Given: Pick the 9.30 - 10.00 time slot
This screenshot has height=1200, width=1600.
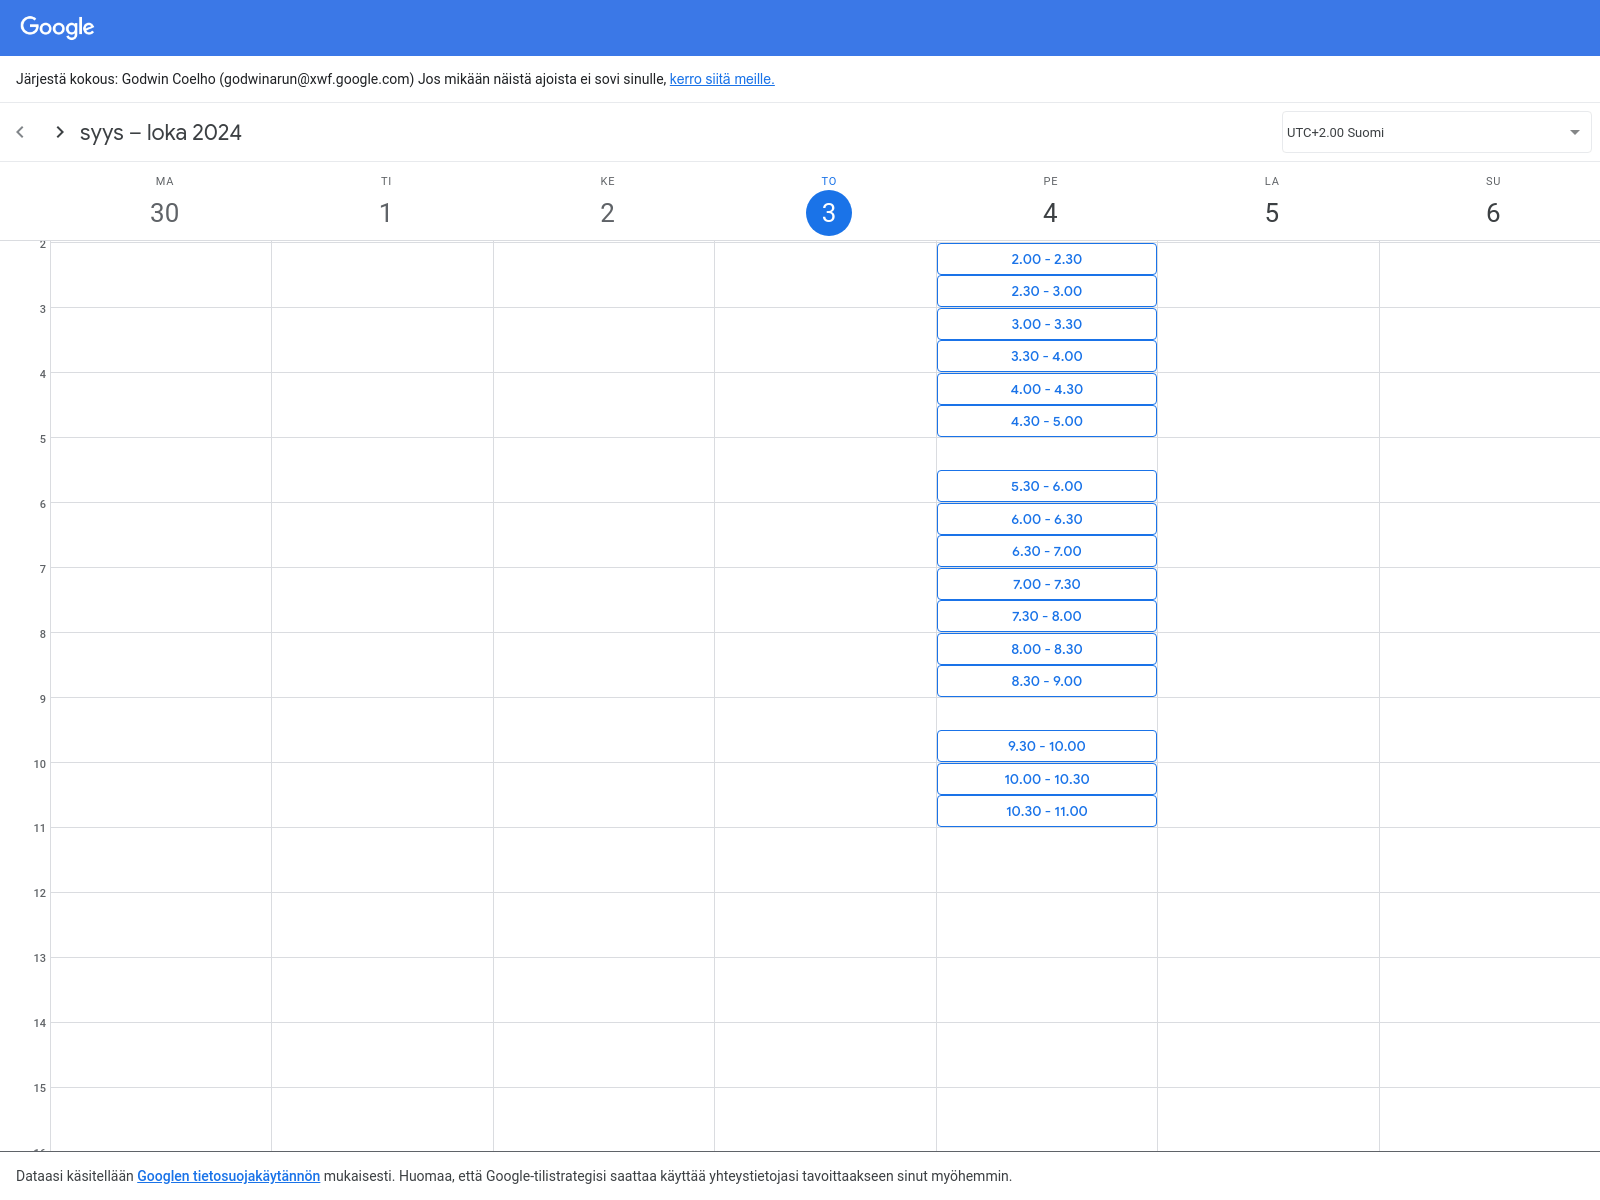Looking at the screenshot, I should pyautogui.click(x=1047, y=746).
